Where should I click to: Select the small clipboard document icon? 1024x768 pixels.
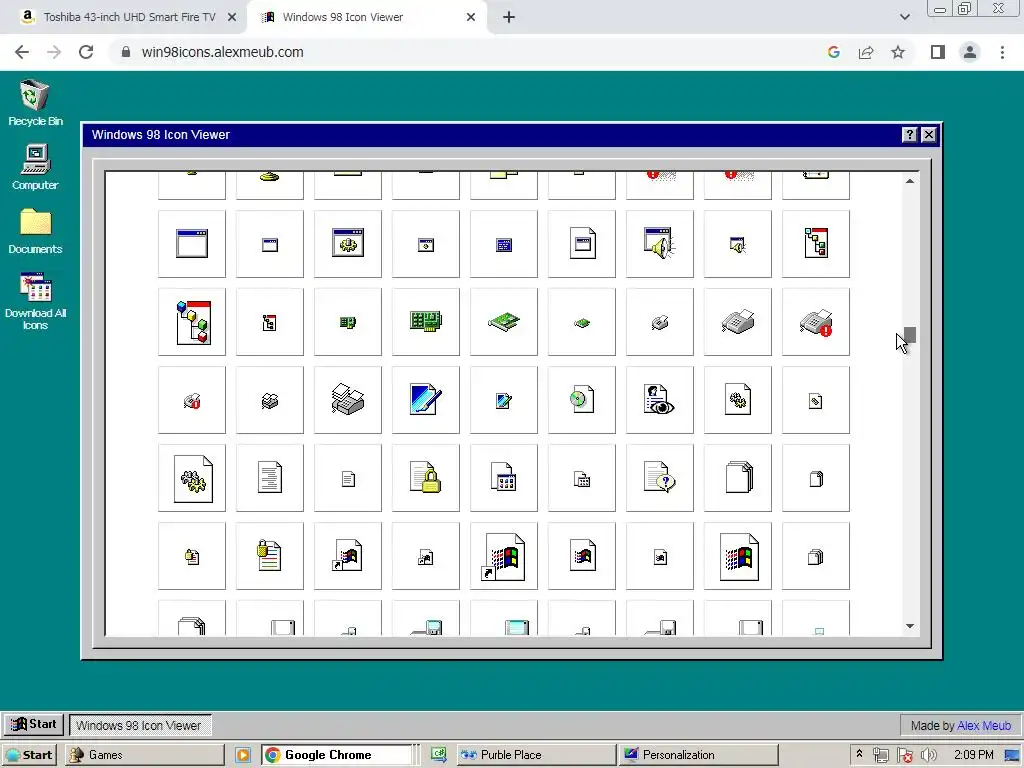pos(191,556)
